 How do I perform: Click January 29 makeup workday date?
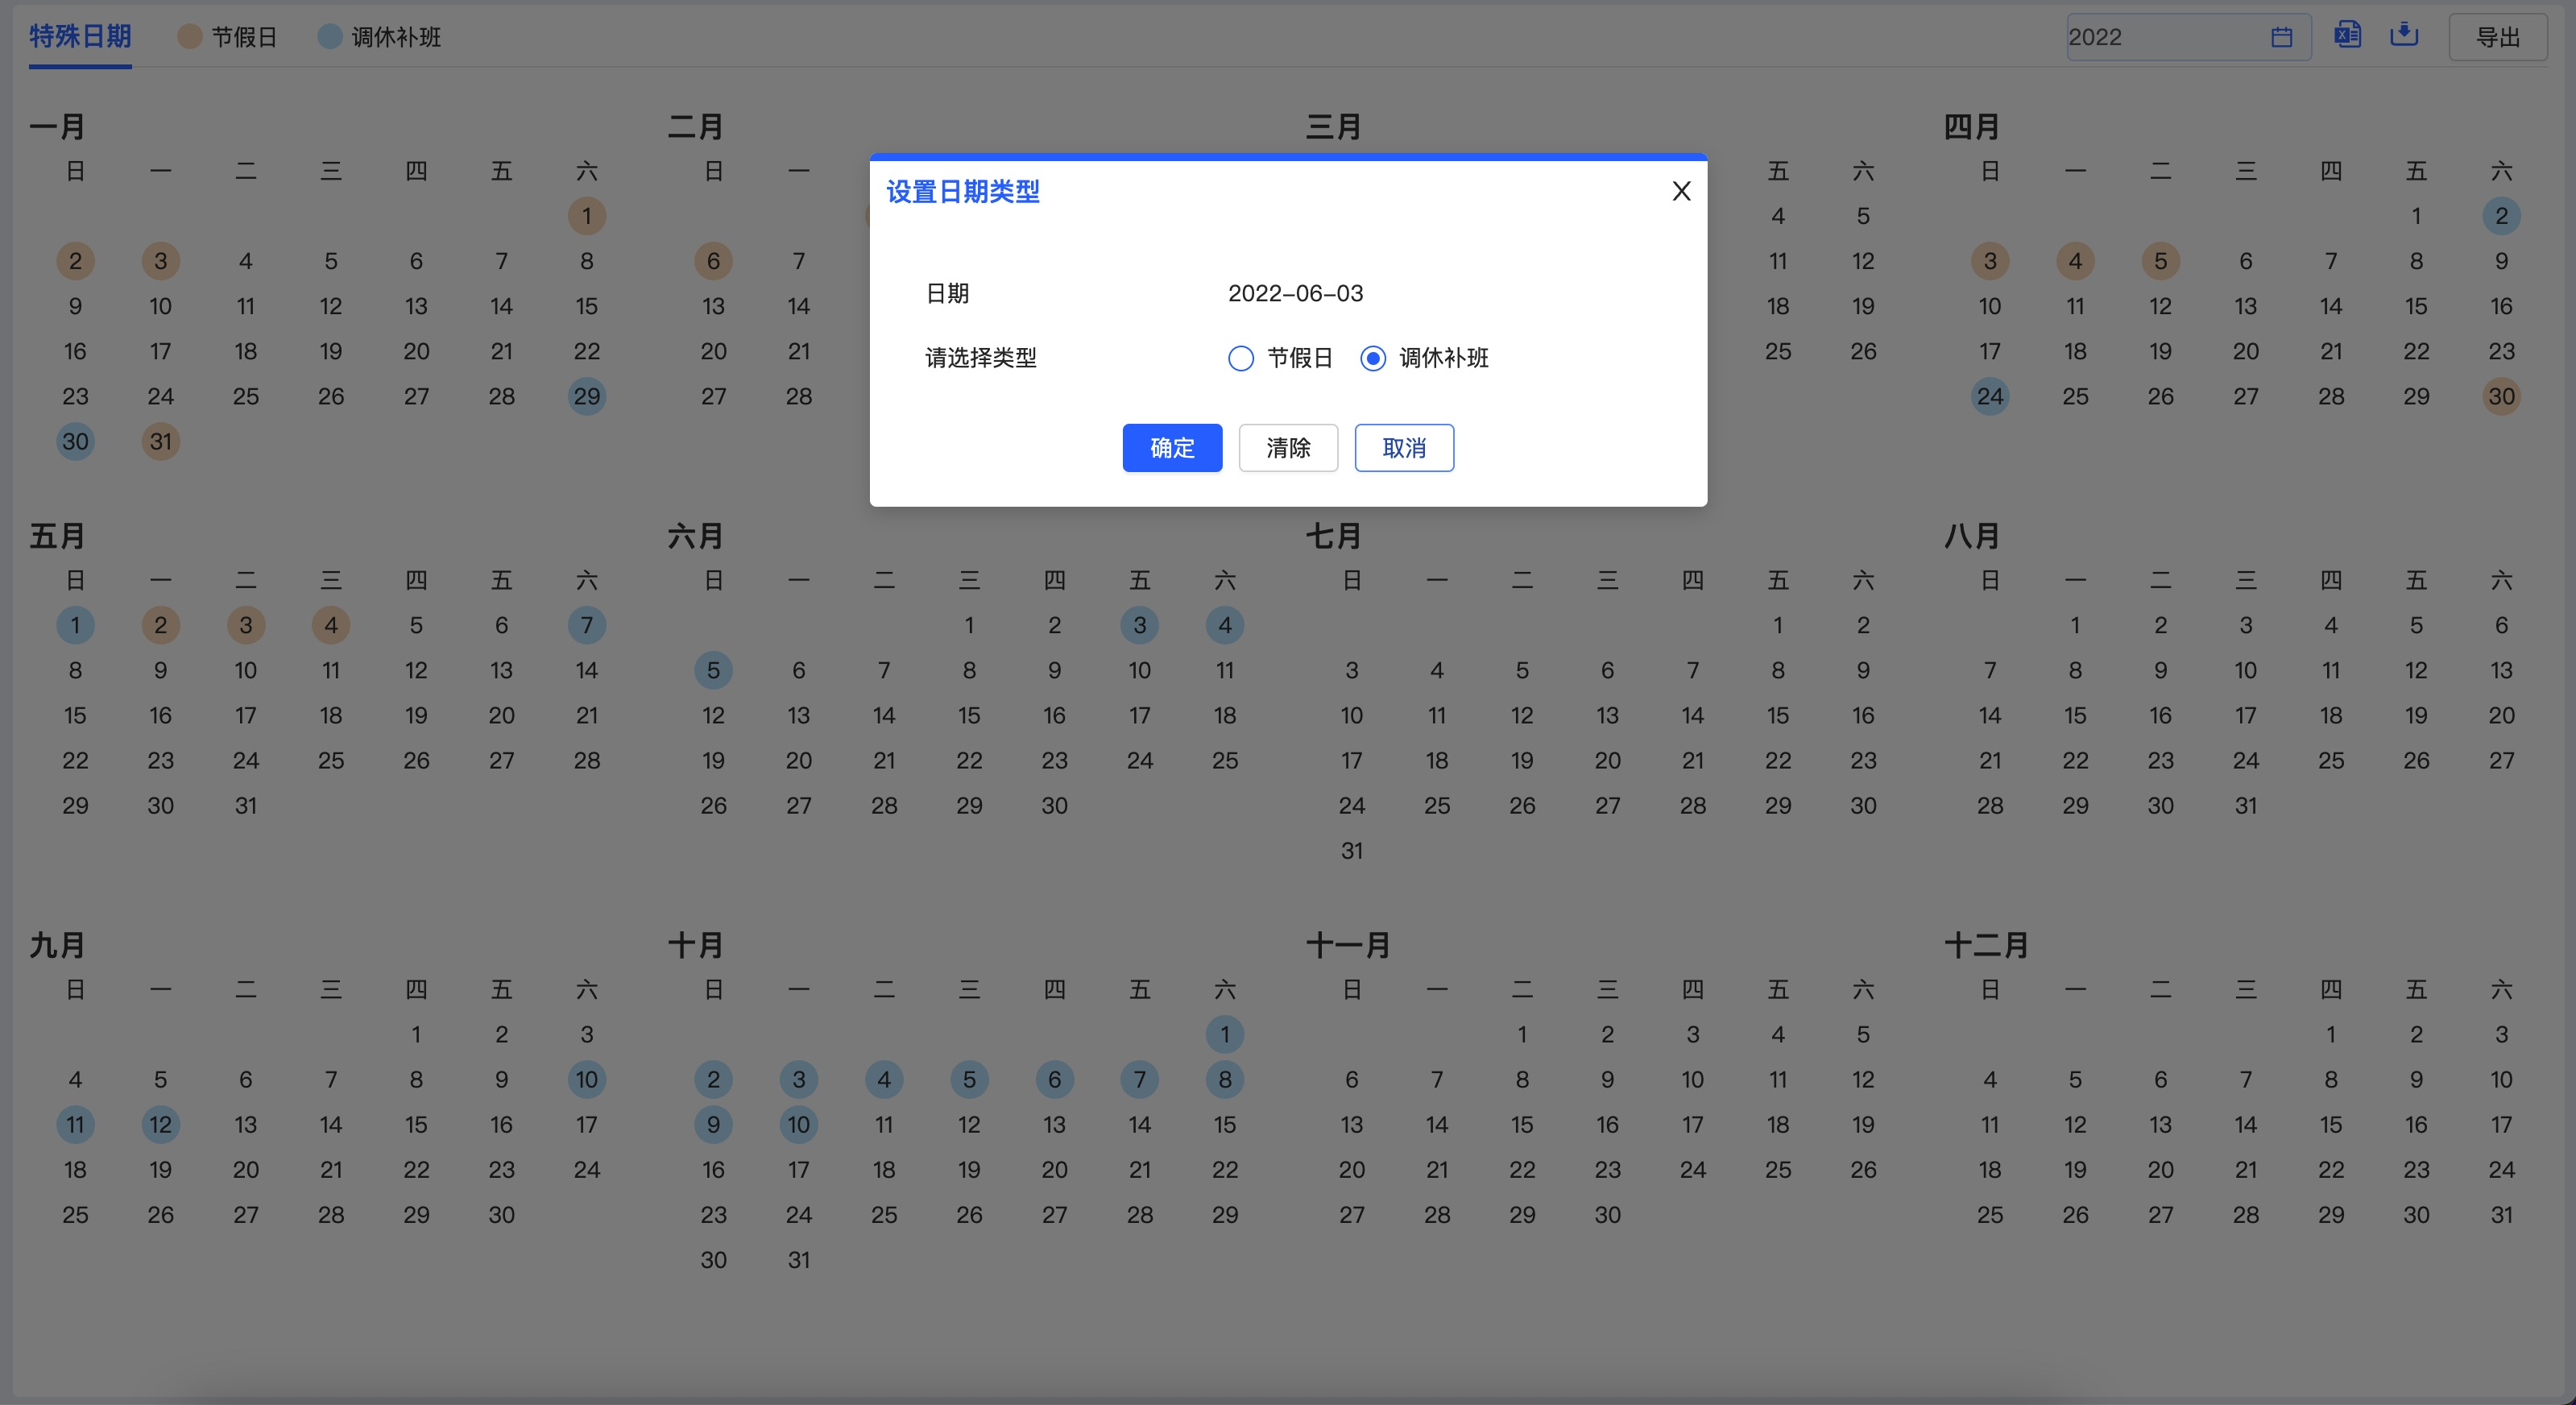pyautogui.click(x=587, y=396)
